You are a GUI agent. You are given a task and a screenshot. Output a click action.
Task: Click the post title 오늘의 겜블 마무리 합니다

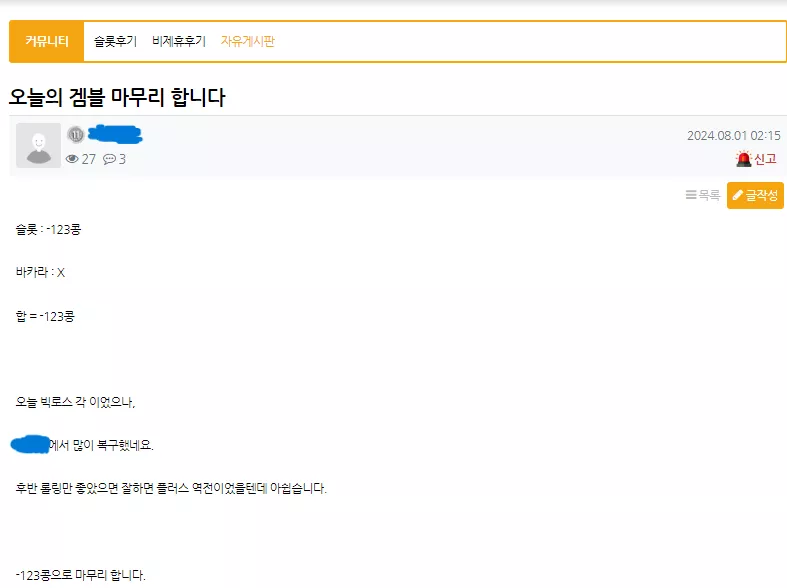pos(117,97)
